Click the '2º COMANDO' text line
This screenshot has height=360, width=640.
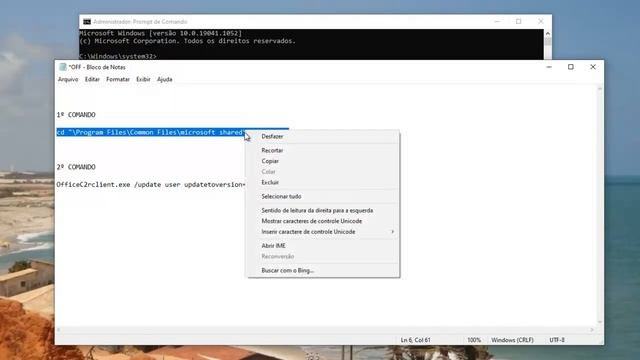[76, 167]
